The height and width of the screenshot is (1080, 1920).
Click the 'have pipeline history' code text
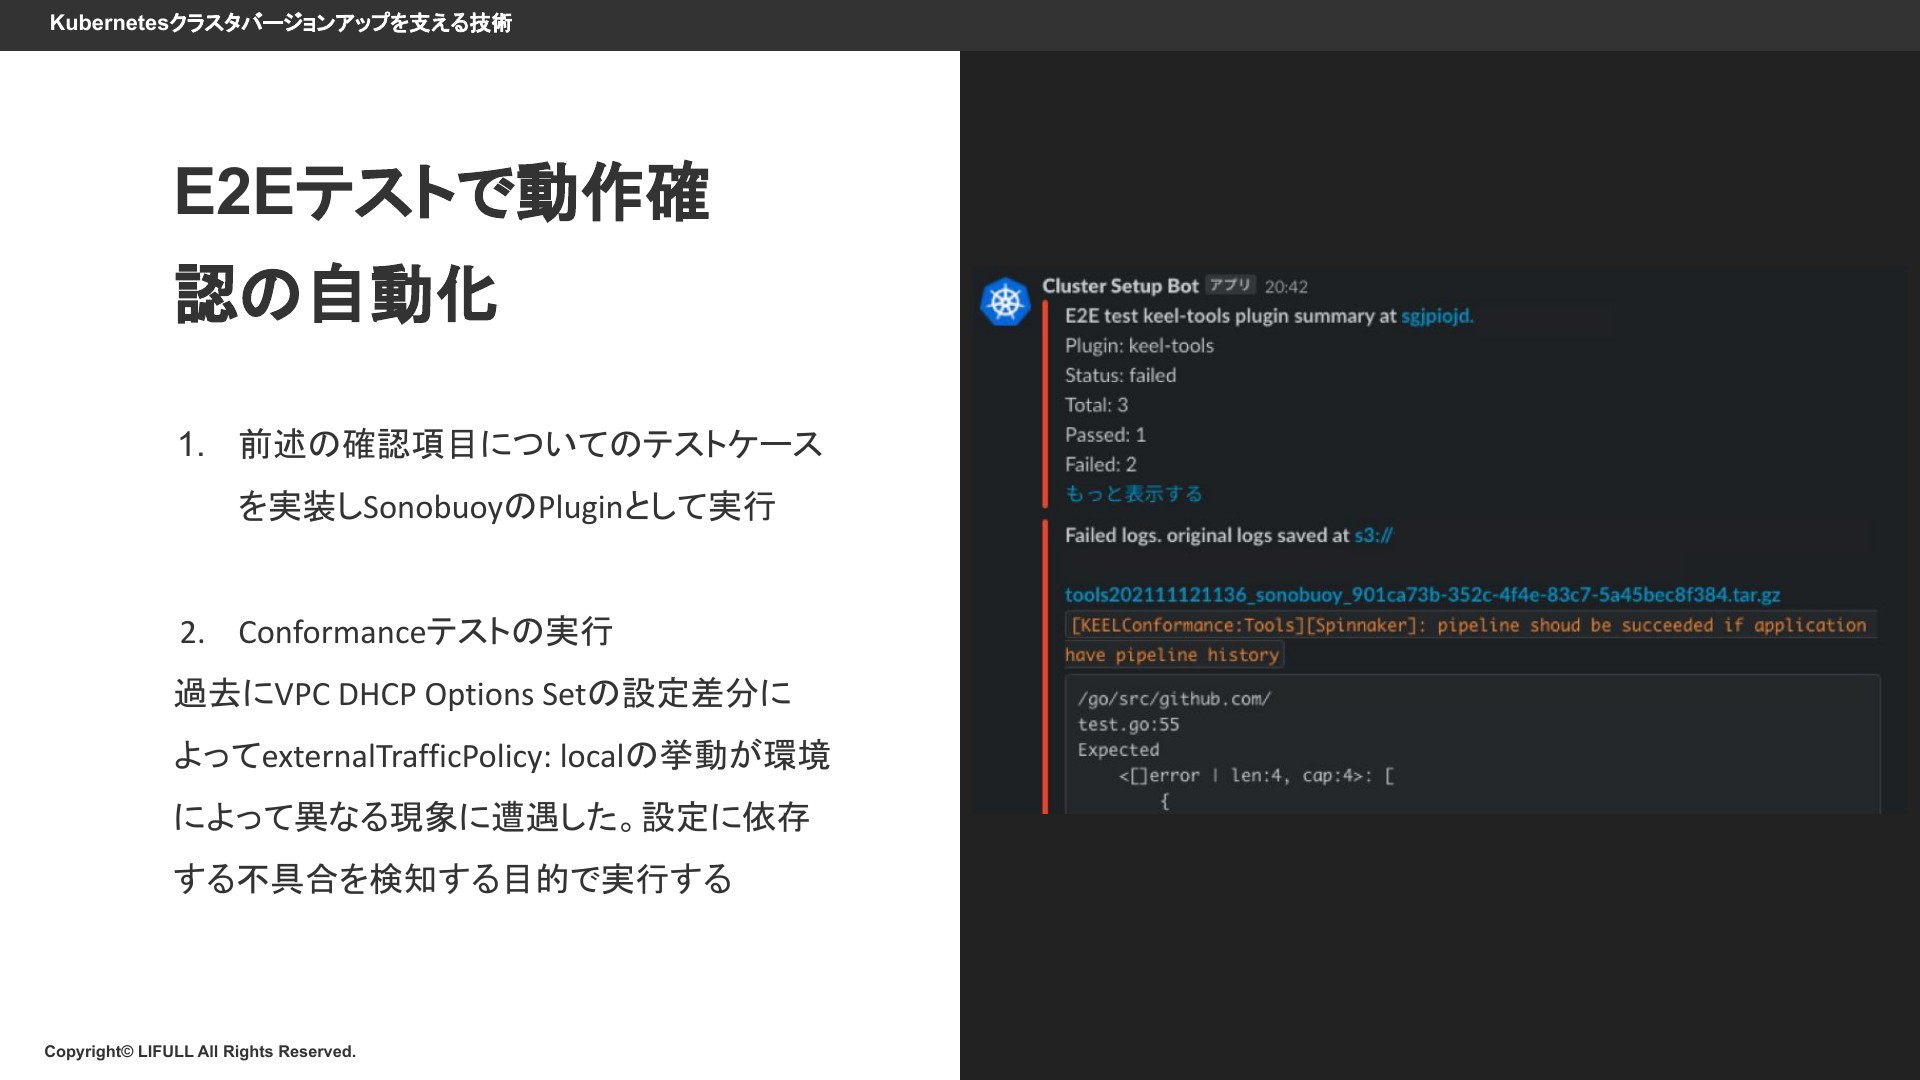[x=1172, y=655]
